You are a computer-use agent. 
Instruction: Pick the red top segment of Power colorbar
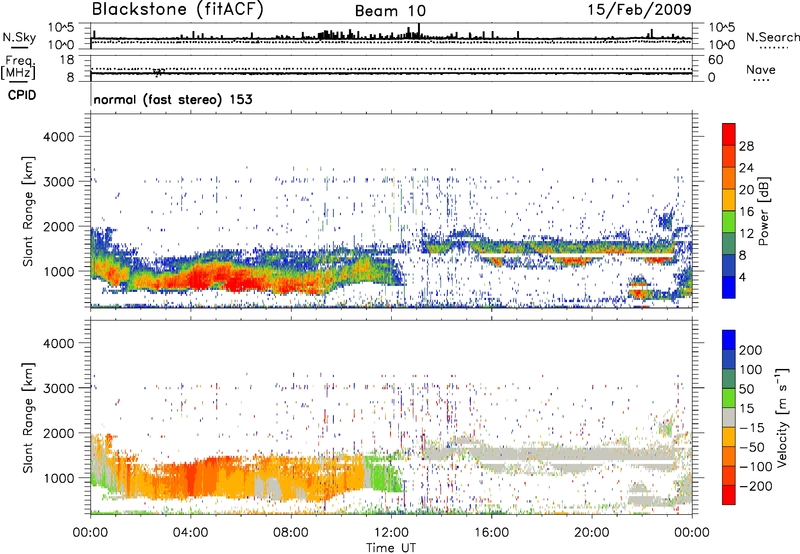(729, 135)
